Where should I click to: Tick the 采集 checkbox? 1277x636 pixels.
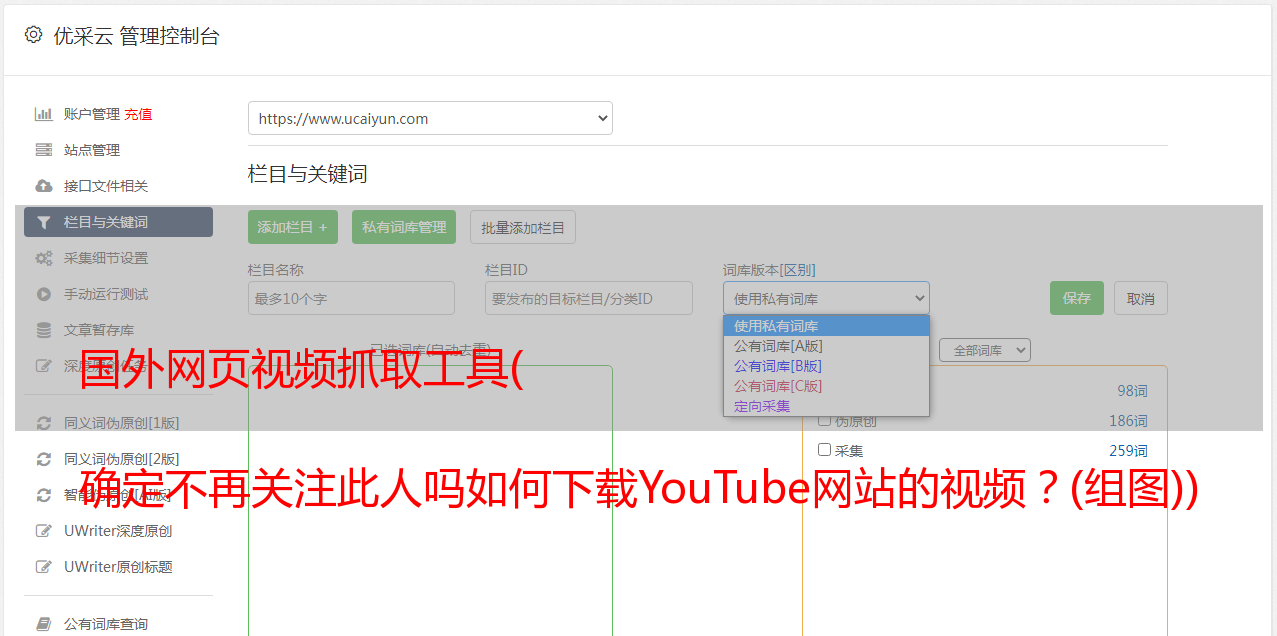(825, 450)
